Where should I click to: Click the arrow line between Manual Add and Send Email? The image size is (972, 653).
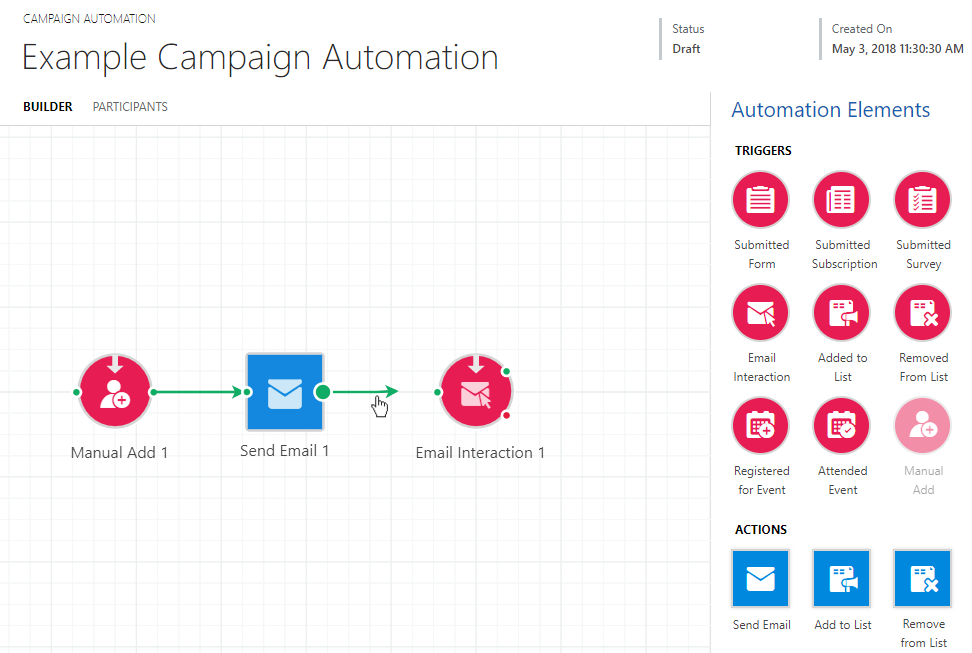(x=198, y=392)
